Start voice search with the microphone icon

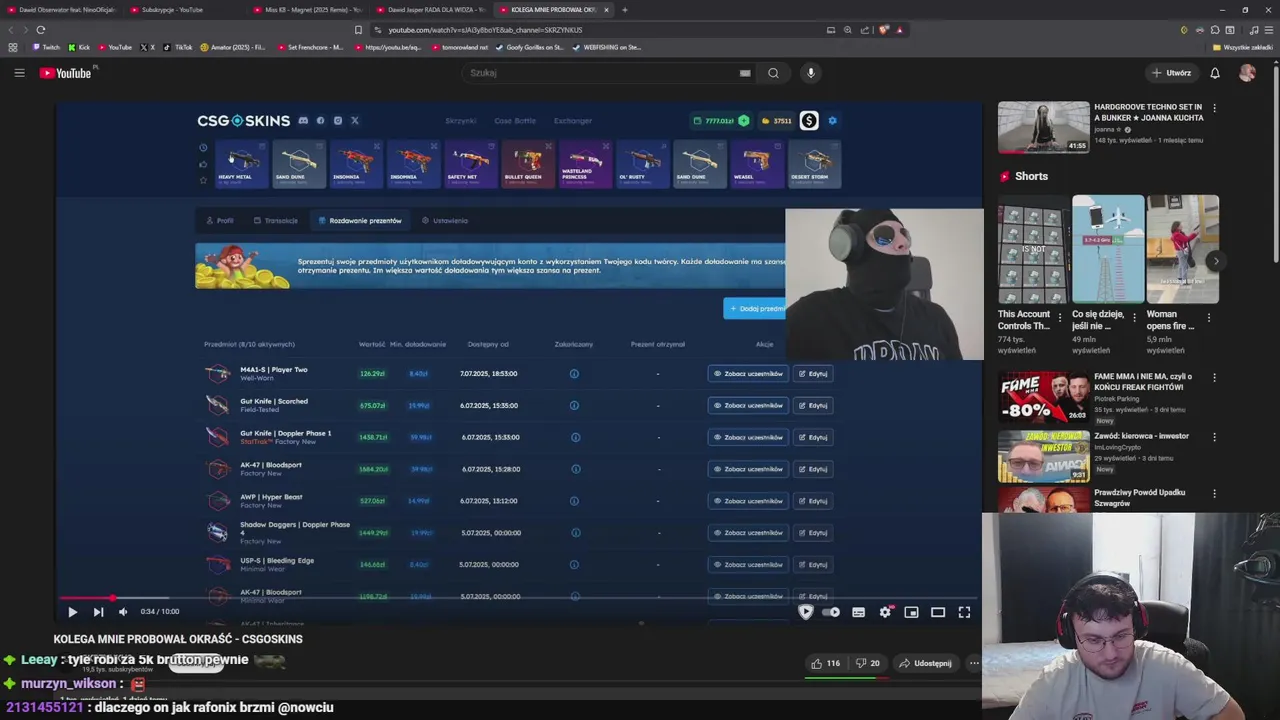pyautogui.click(x=811, y=73)
